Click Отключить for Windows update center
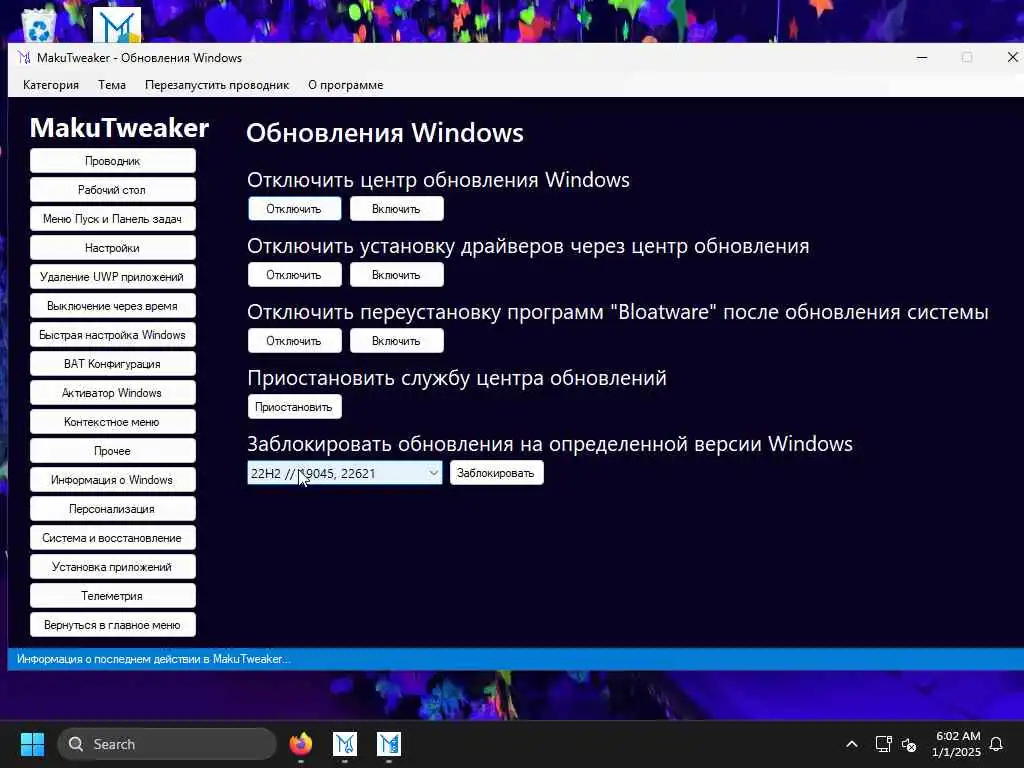 (295, 209)
